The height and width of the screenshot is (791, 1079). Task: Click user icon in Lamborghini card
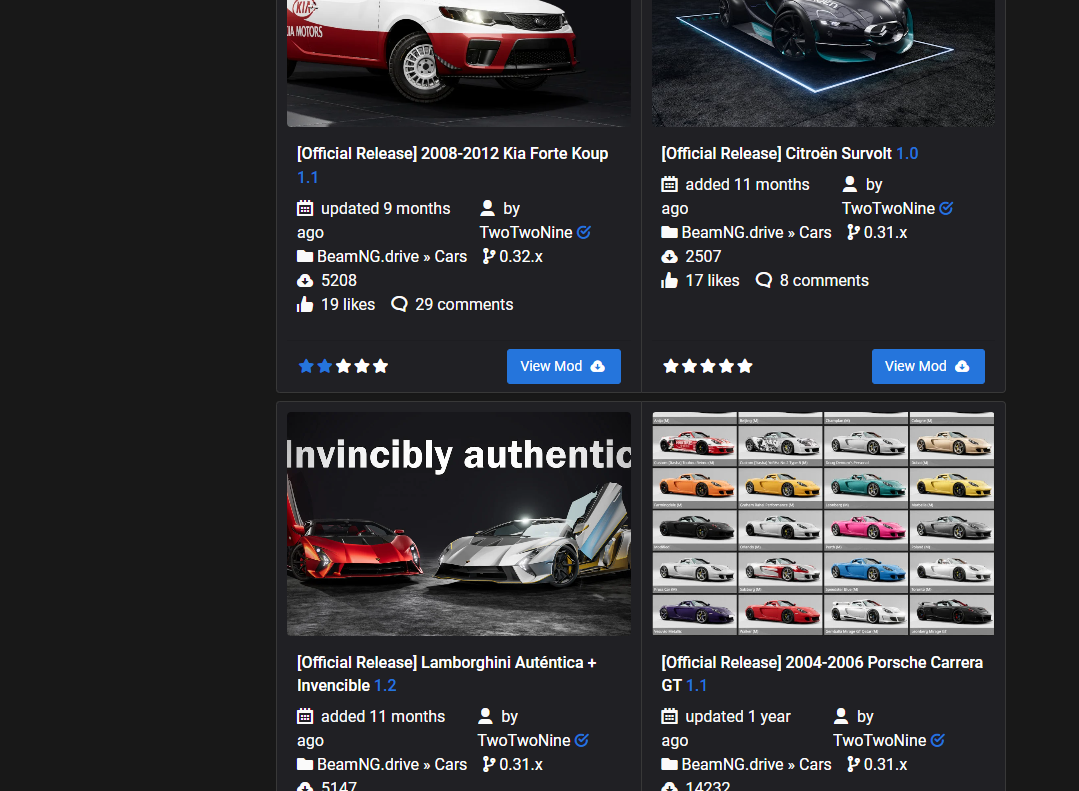tap(485, 716)
